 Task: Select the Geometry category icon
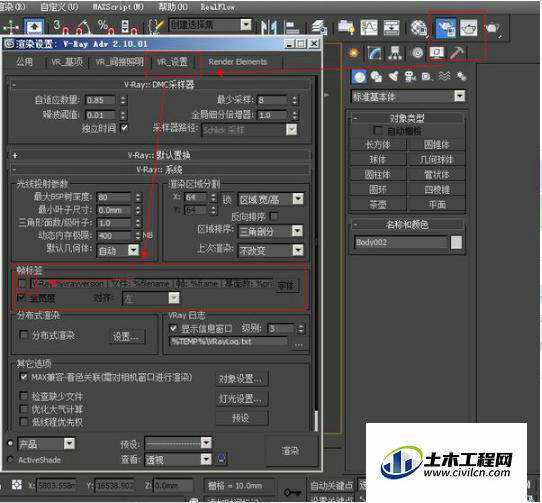tap(359, 76)
